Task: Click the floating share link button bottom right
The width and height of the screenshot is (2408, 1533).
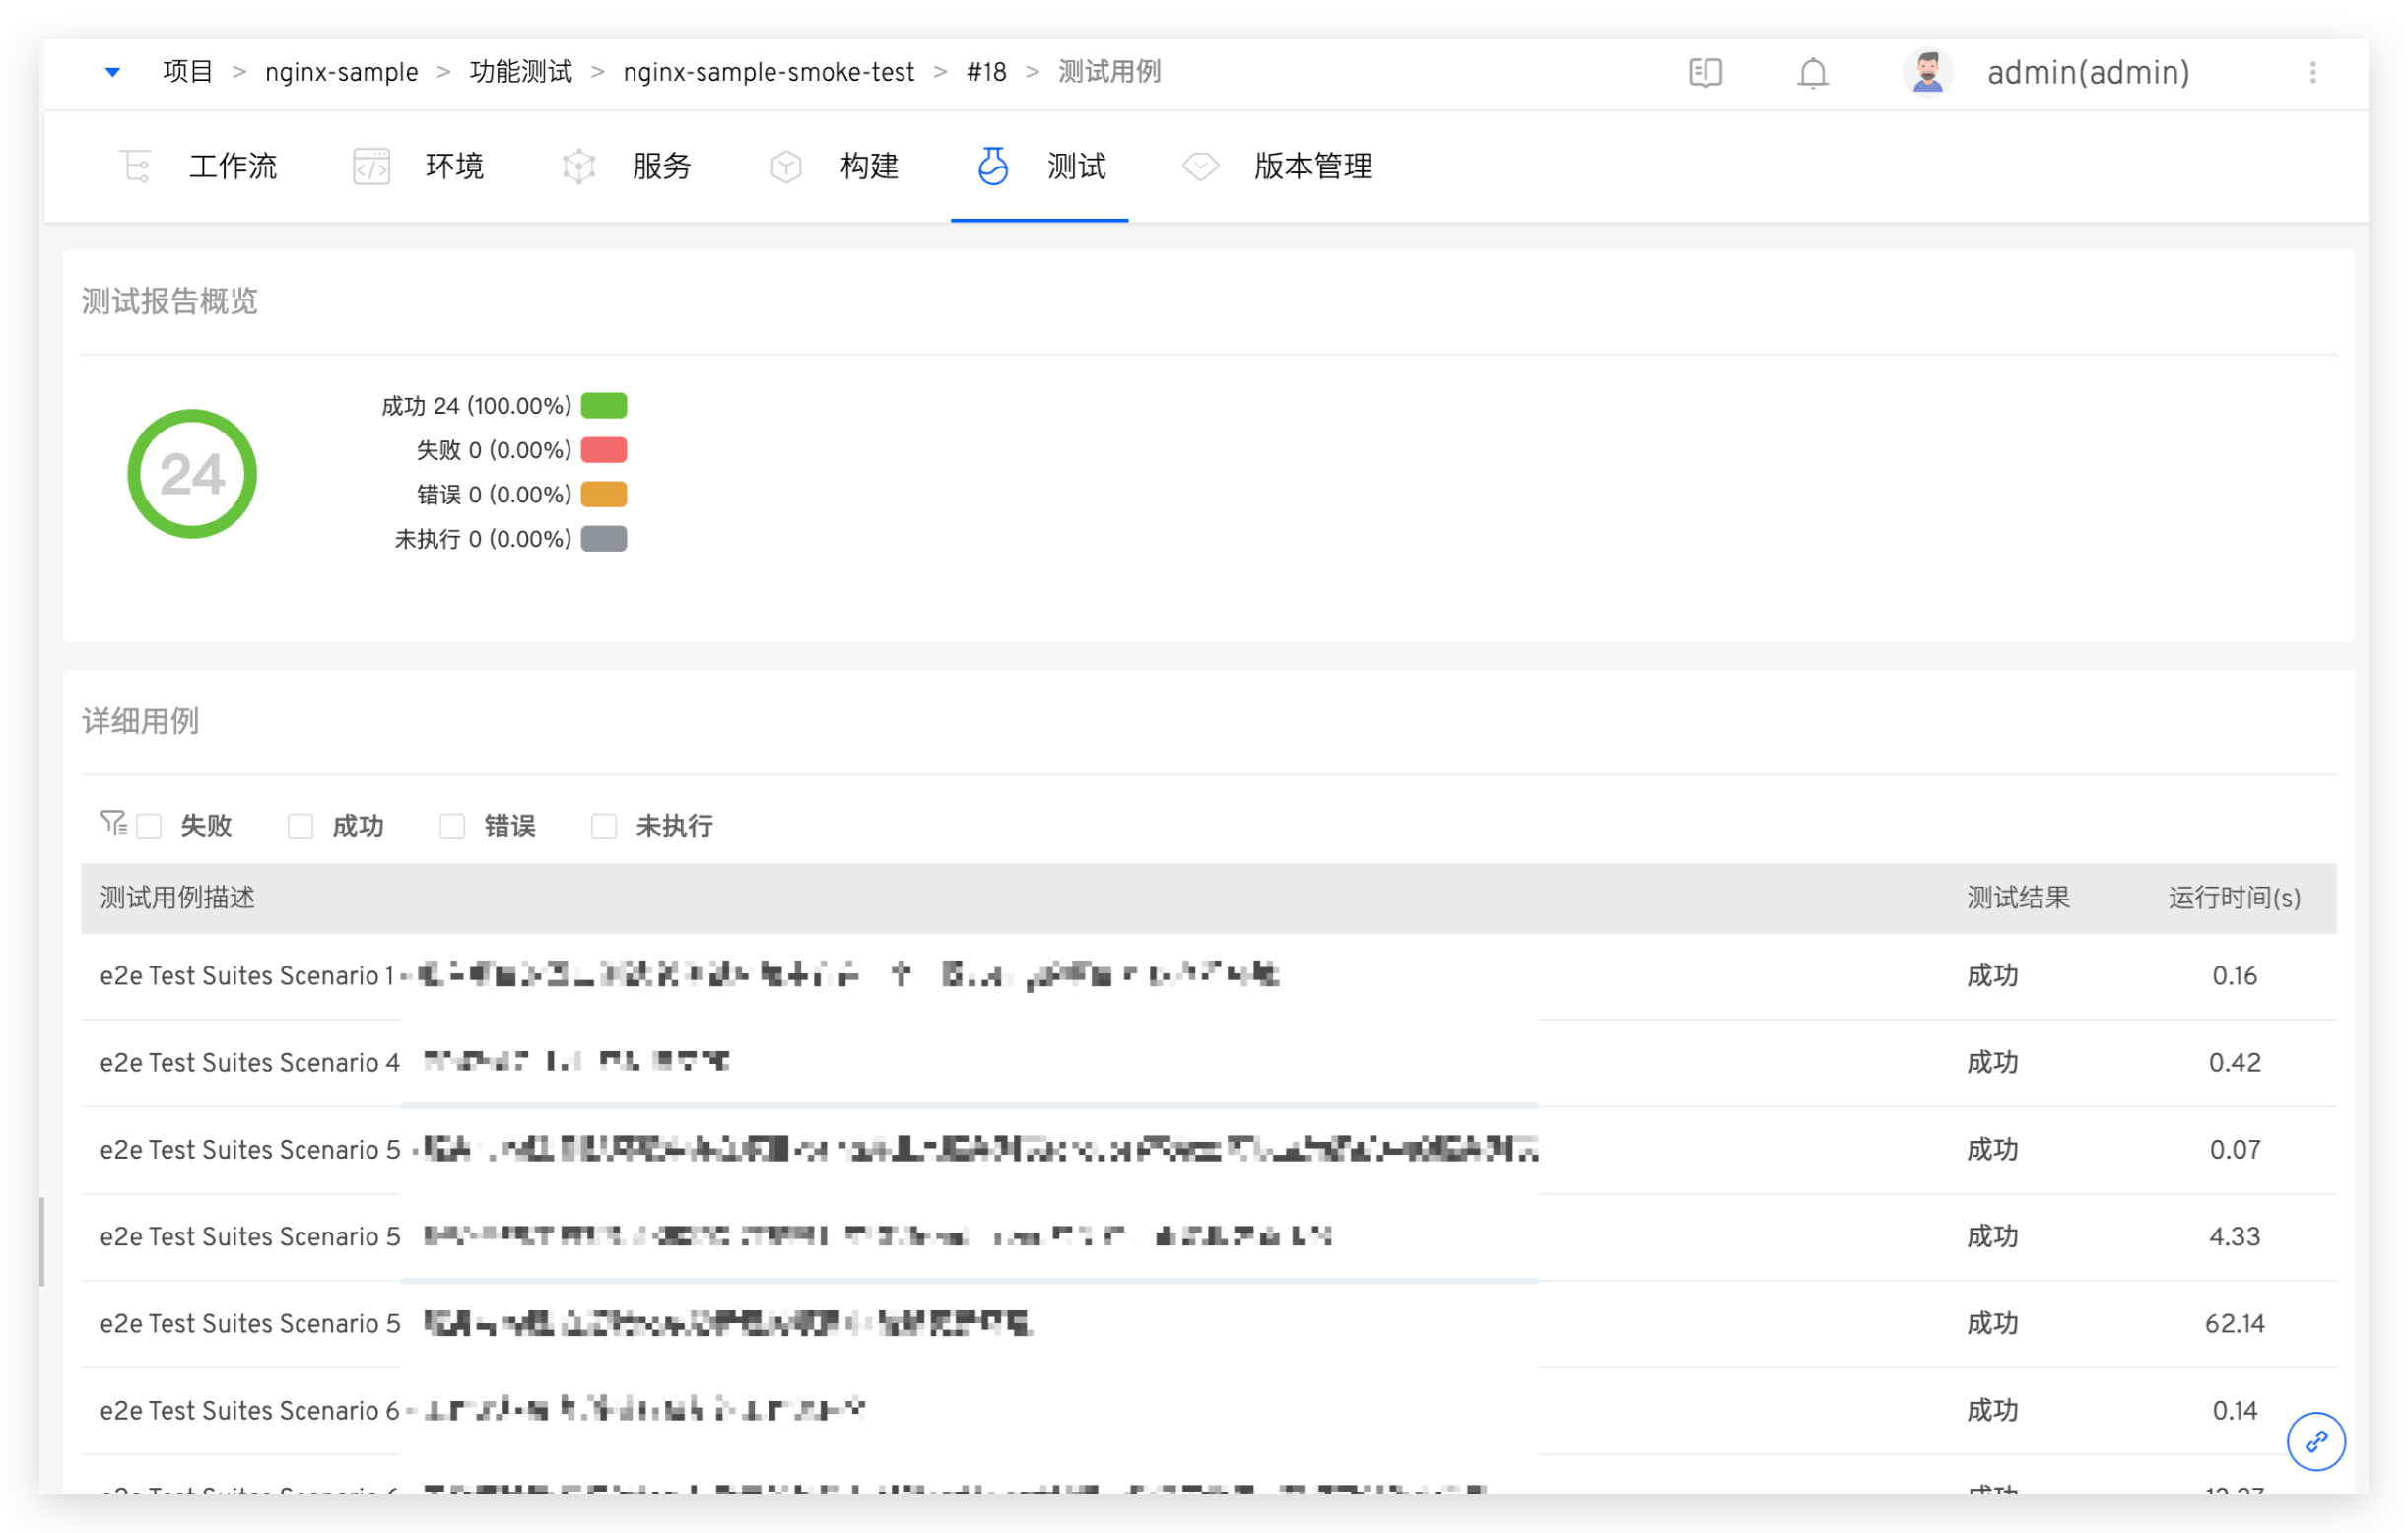Action: (x=2317, y=1441)
